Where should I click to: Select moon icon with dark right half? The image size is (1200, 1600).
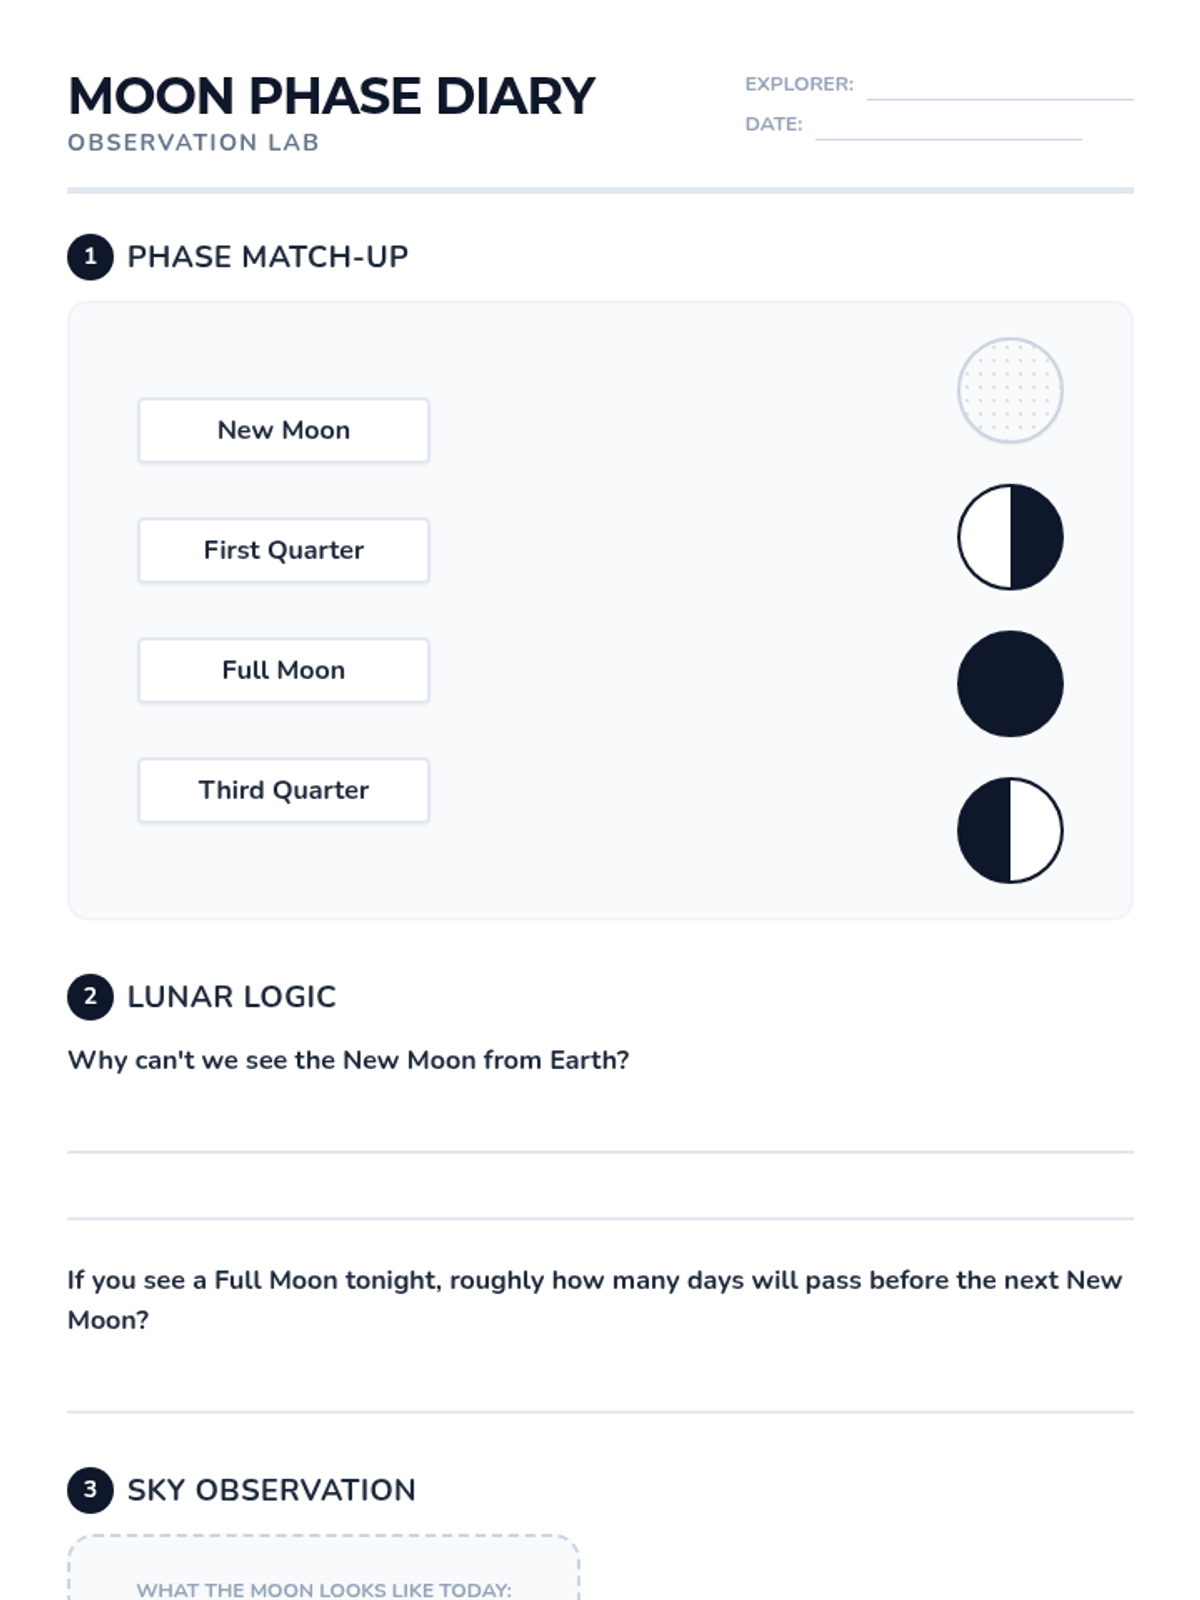[x=1010, y=537]
